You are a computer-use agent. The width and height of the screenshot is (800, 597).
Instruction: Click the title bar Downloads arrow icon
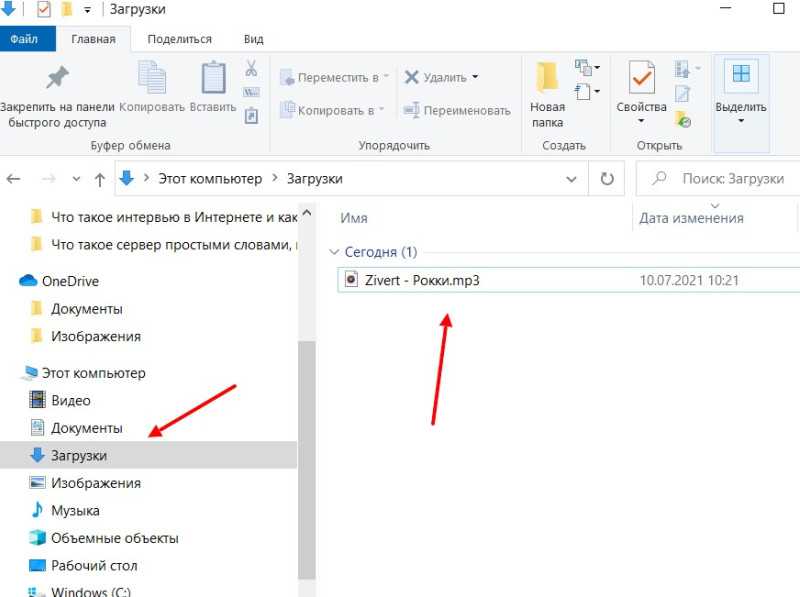[x=9, y=8]
